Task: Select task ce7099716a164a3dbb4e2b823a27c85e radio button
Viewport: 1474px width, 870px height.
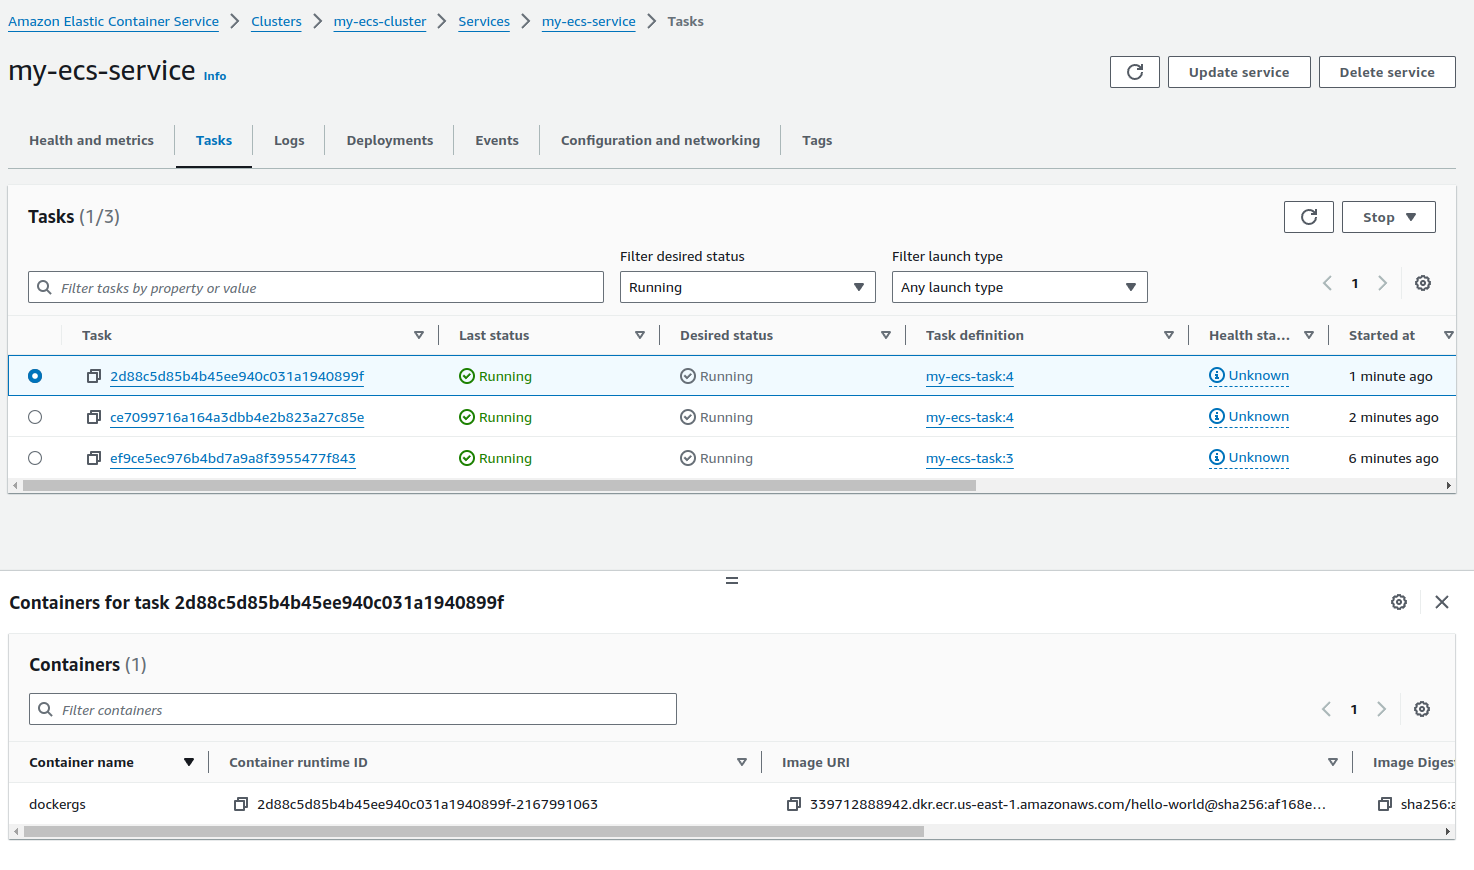Action: point(35,417)
